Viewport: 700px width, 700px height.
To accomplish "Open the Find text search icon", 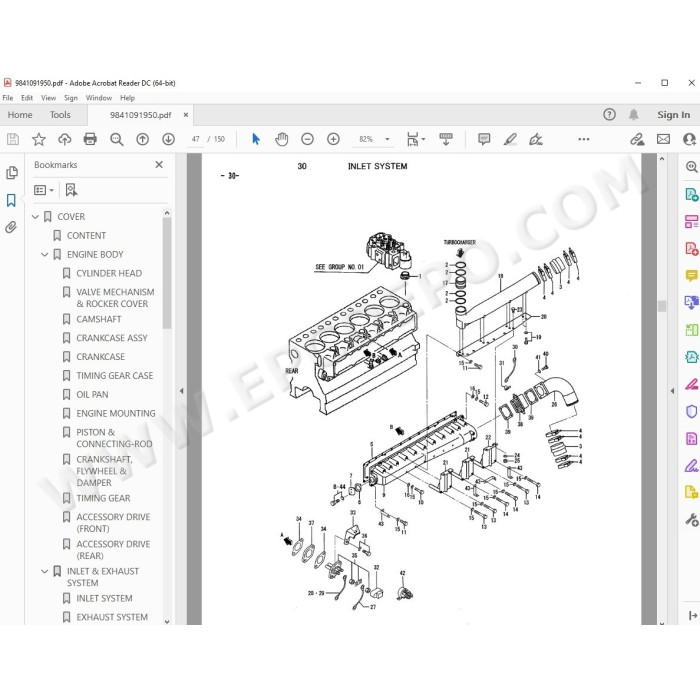I will (117, 139).
